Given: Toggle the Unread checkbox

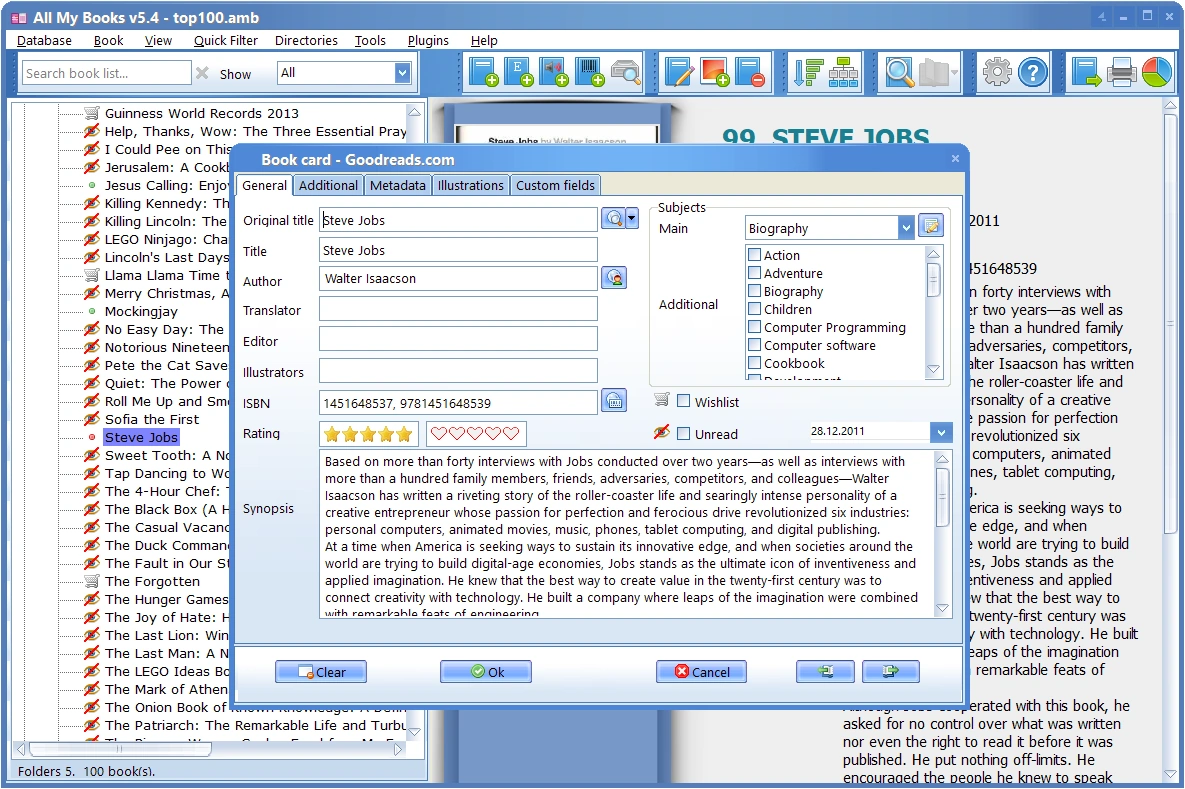Looking at the screenshot, I should pos(684,434).
